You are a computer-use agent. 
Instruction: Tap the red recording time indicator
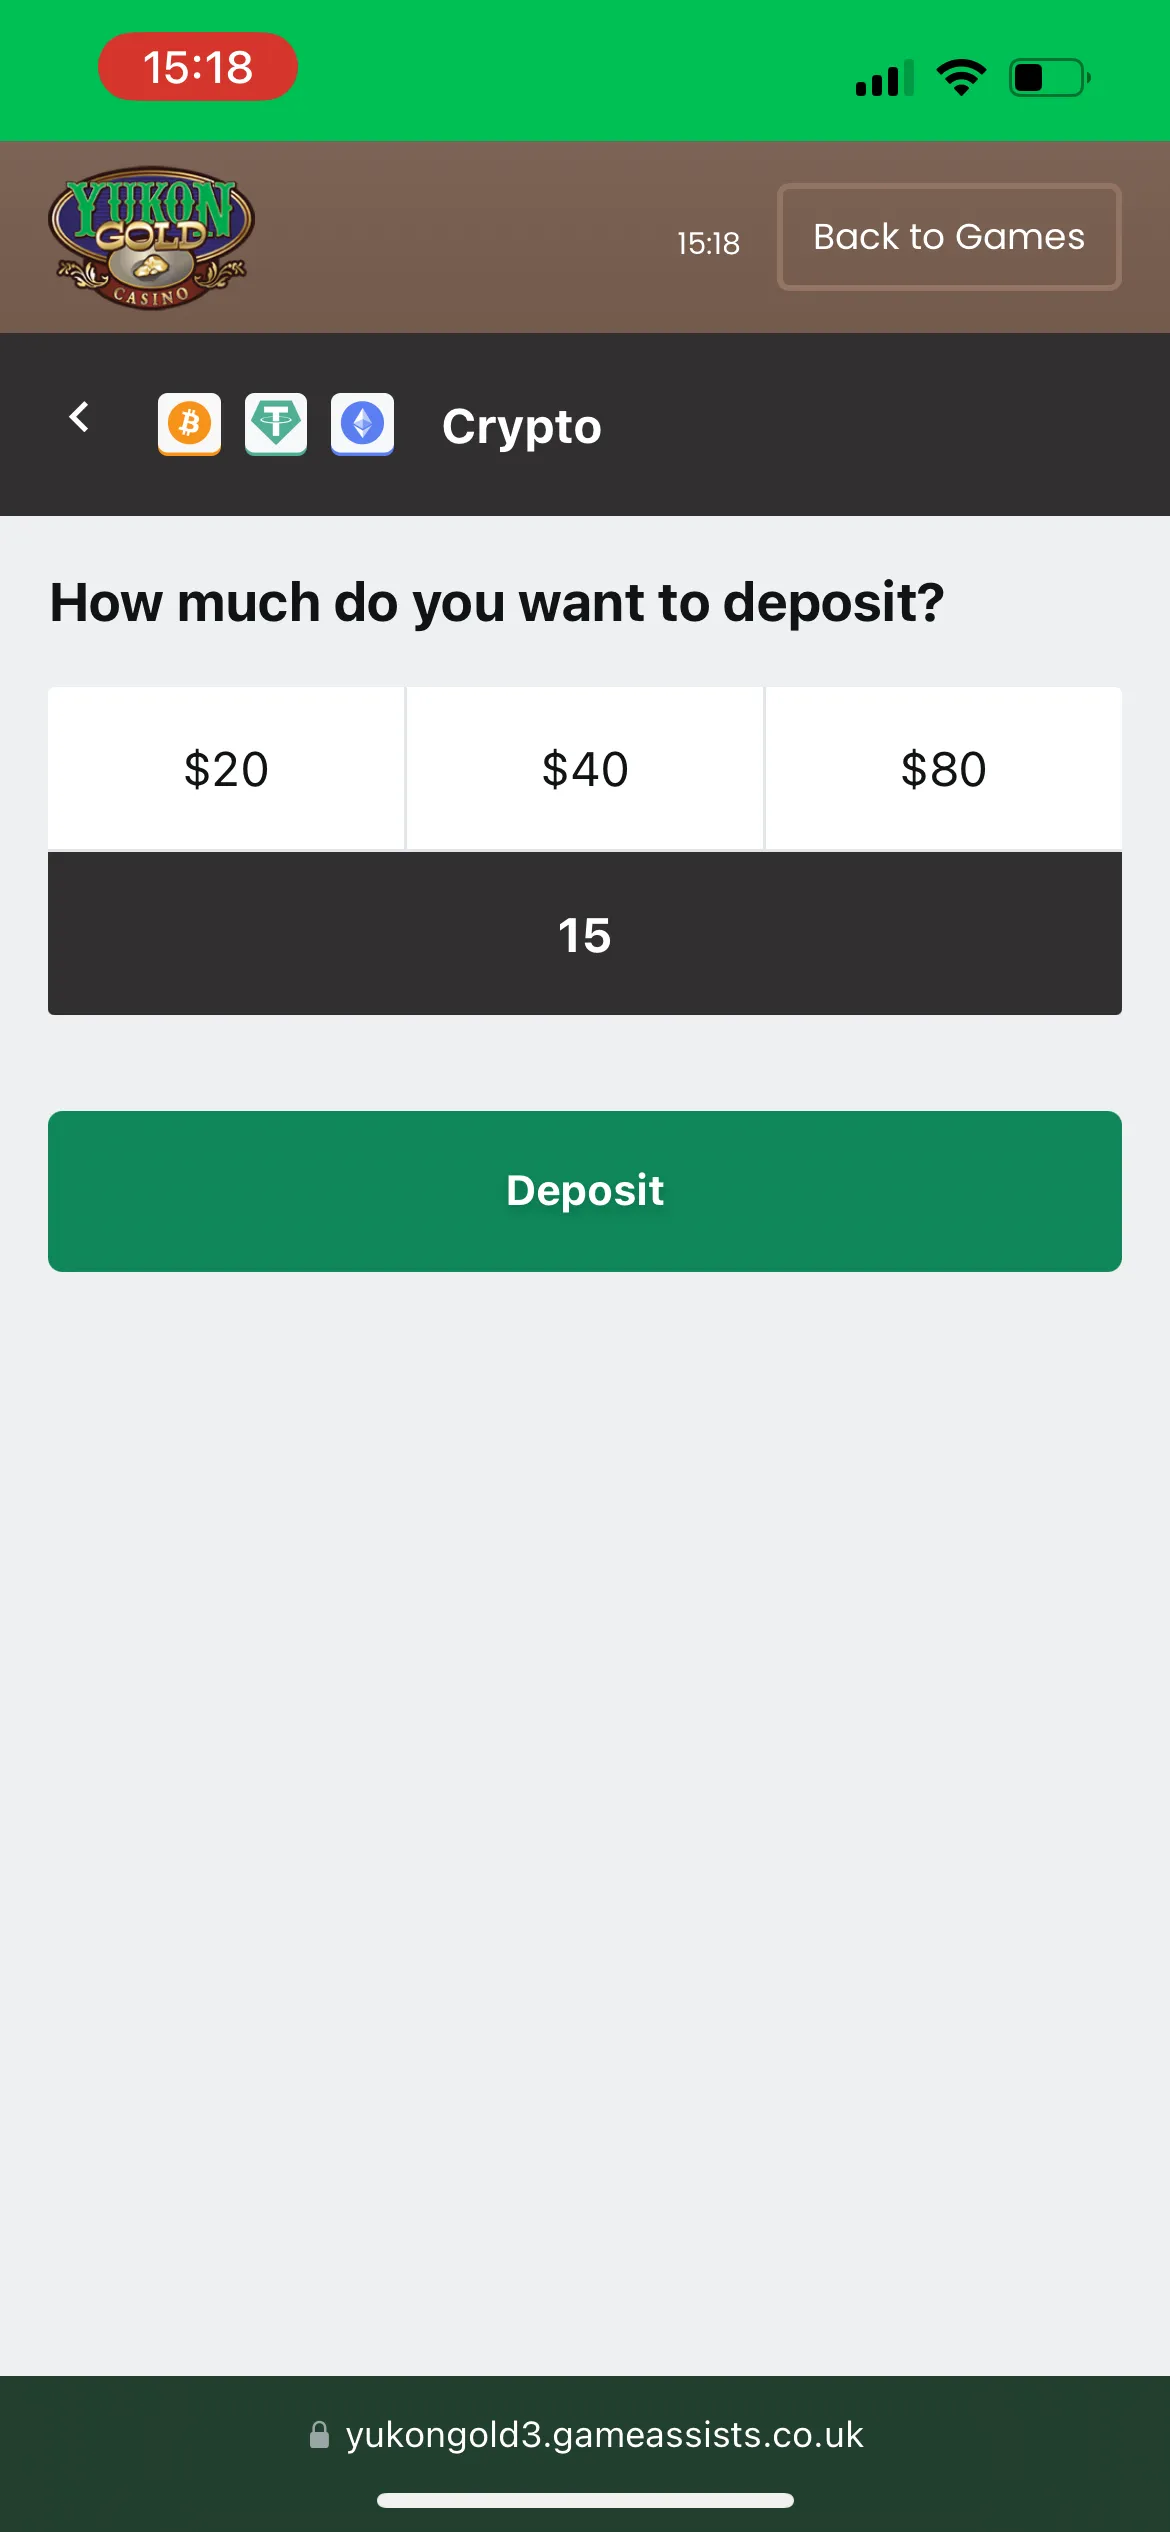click(198, 67)
